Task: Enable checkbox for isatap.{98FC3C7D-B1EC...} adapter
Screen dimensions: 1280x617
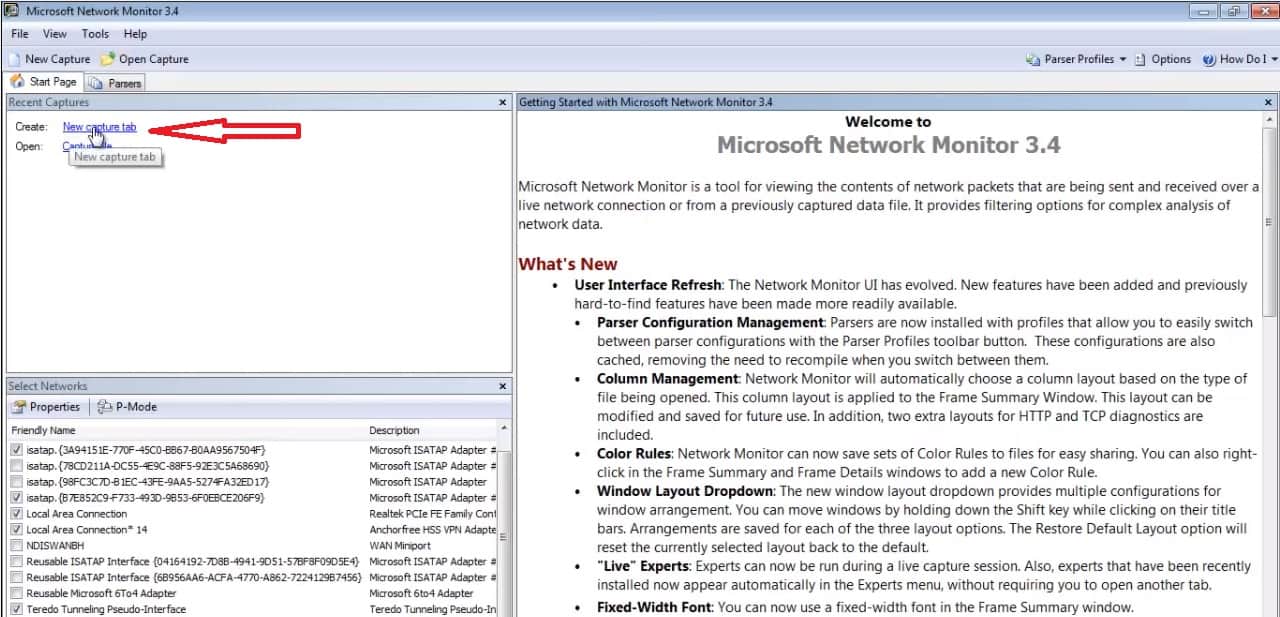Action: [x=17, y=482]
